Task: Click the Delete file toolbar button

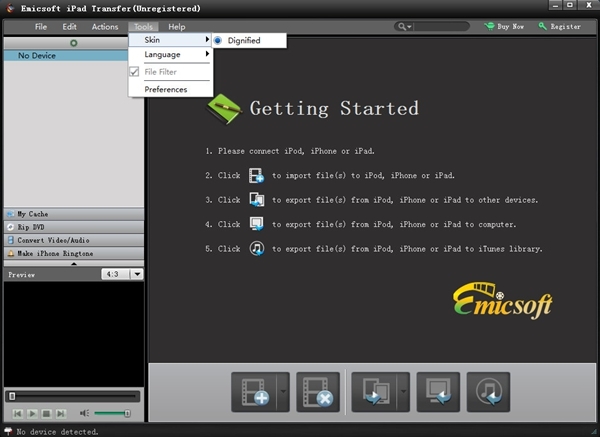Action: coord(318,392)
